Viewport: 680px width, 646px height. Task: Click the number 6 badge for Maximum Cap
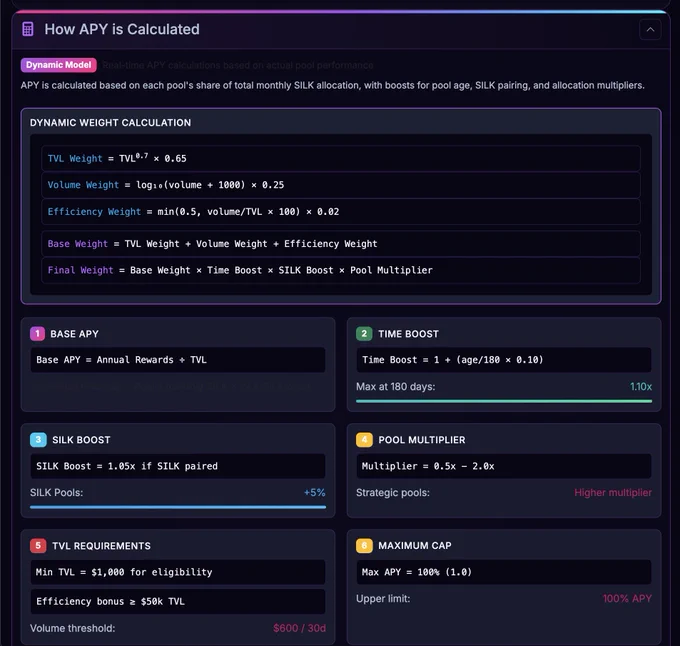364,545
